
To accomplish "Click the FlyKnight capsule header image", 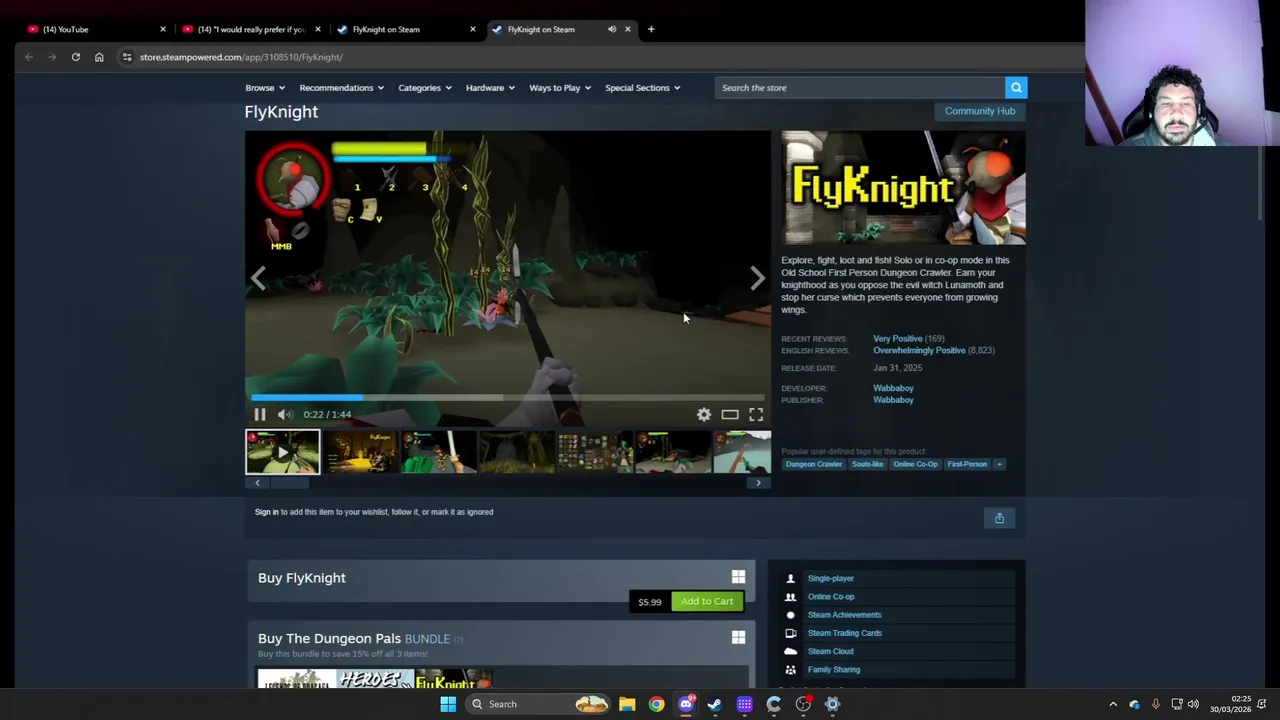I will pos(903,188).
